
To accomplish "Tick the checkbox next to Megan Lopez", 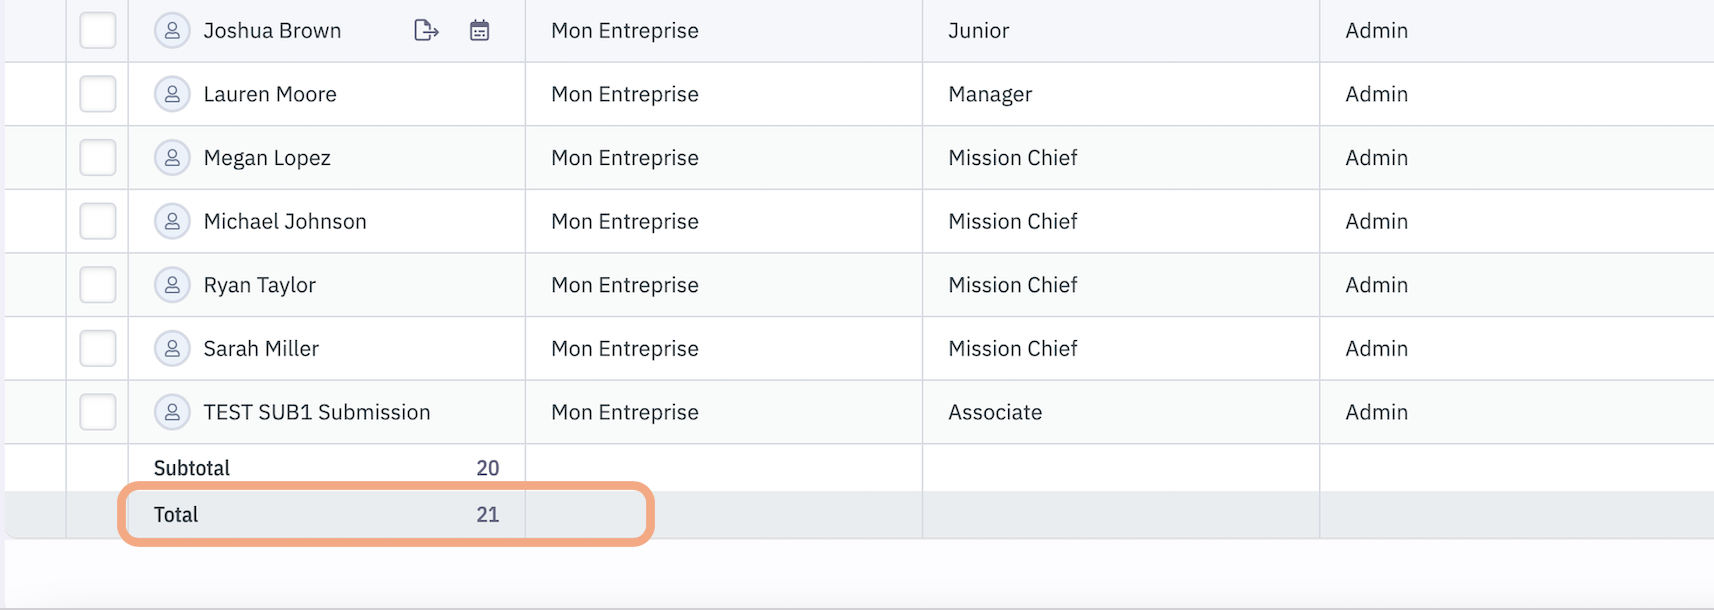I will (x=98, y=158).
